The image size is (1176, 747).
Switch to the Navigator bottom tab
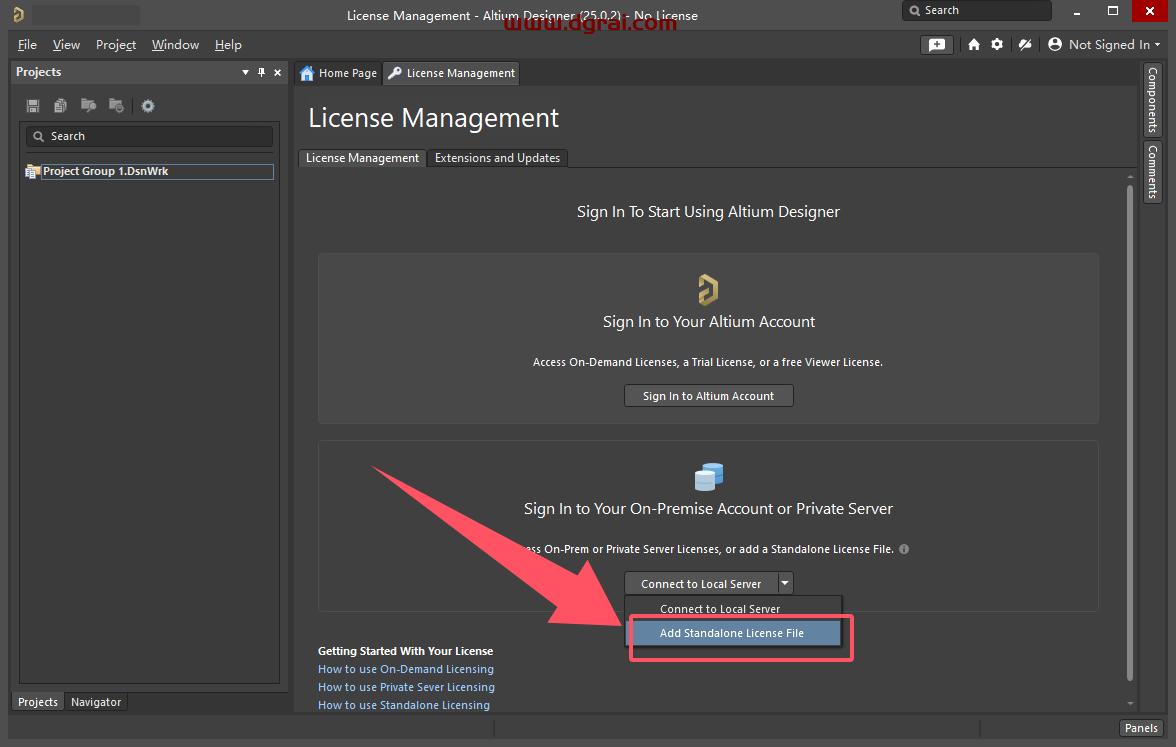point(96,702)
